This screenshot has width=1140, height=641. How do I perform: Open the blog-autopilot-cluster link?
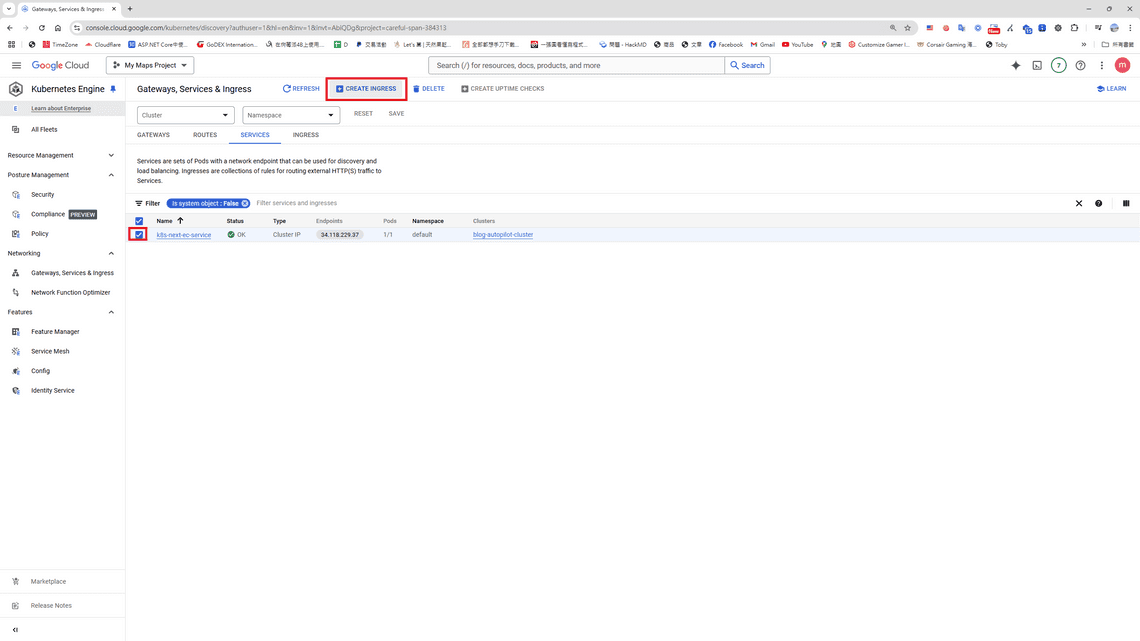pyautogui.click(x=503, y=235)
